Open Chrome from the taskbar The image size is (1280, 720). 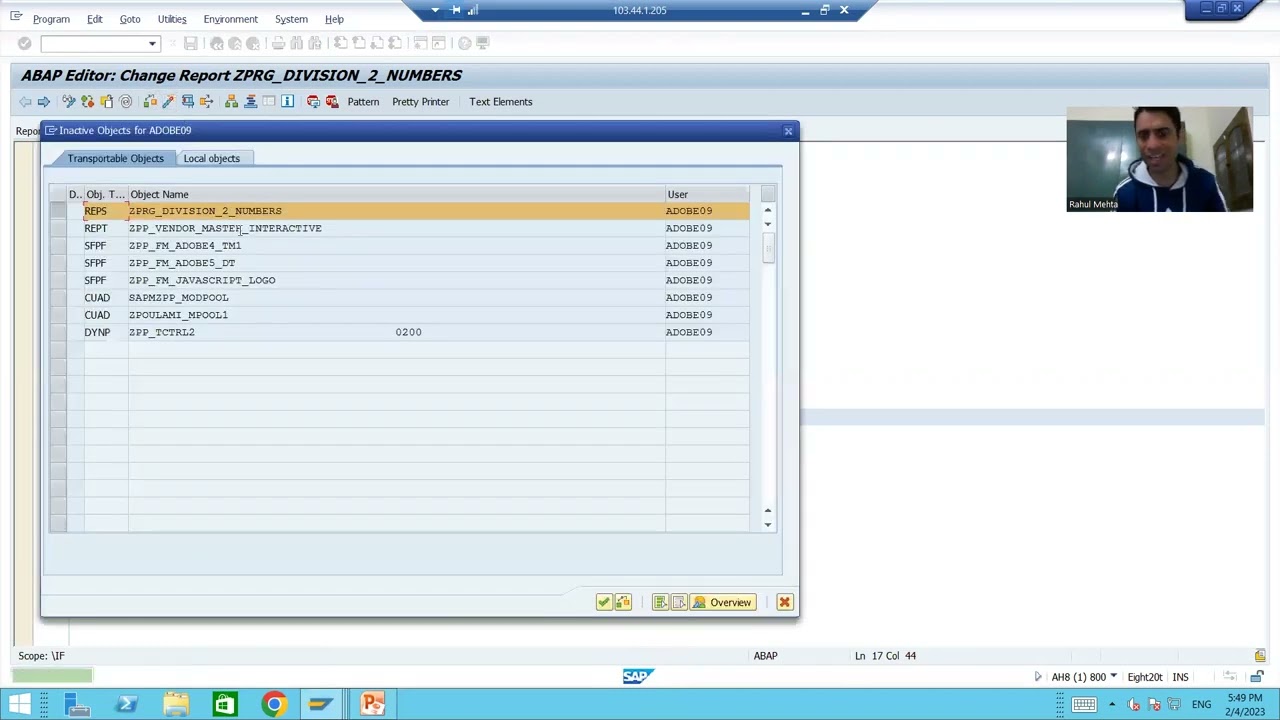(273, 704)
